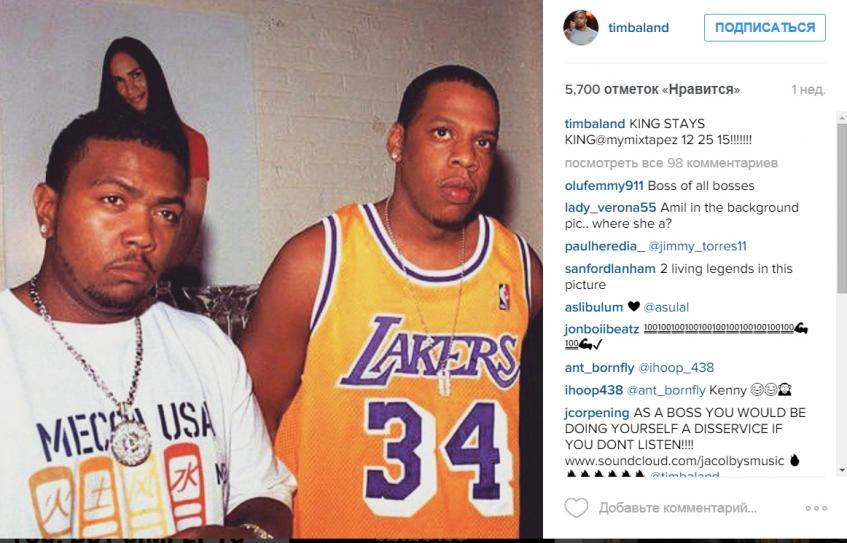Open the three-dot options menu

816,508
